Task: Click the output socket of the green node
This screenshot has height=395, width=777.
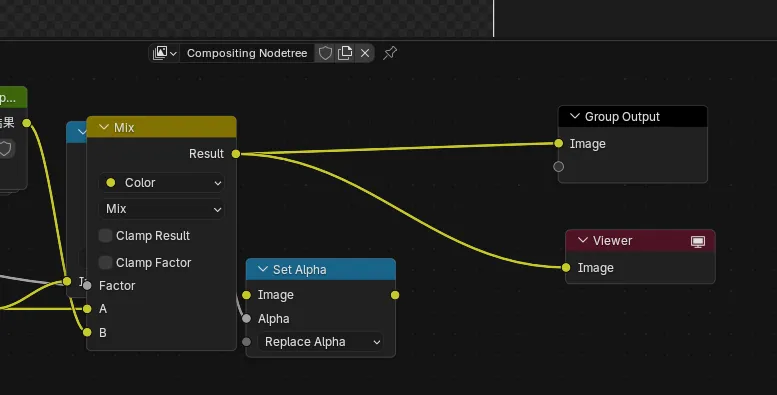Action: pyautogui.click(x=27, y=123)
